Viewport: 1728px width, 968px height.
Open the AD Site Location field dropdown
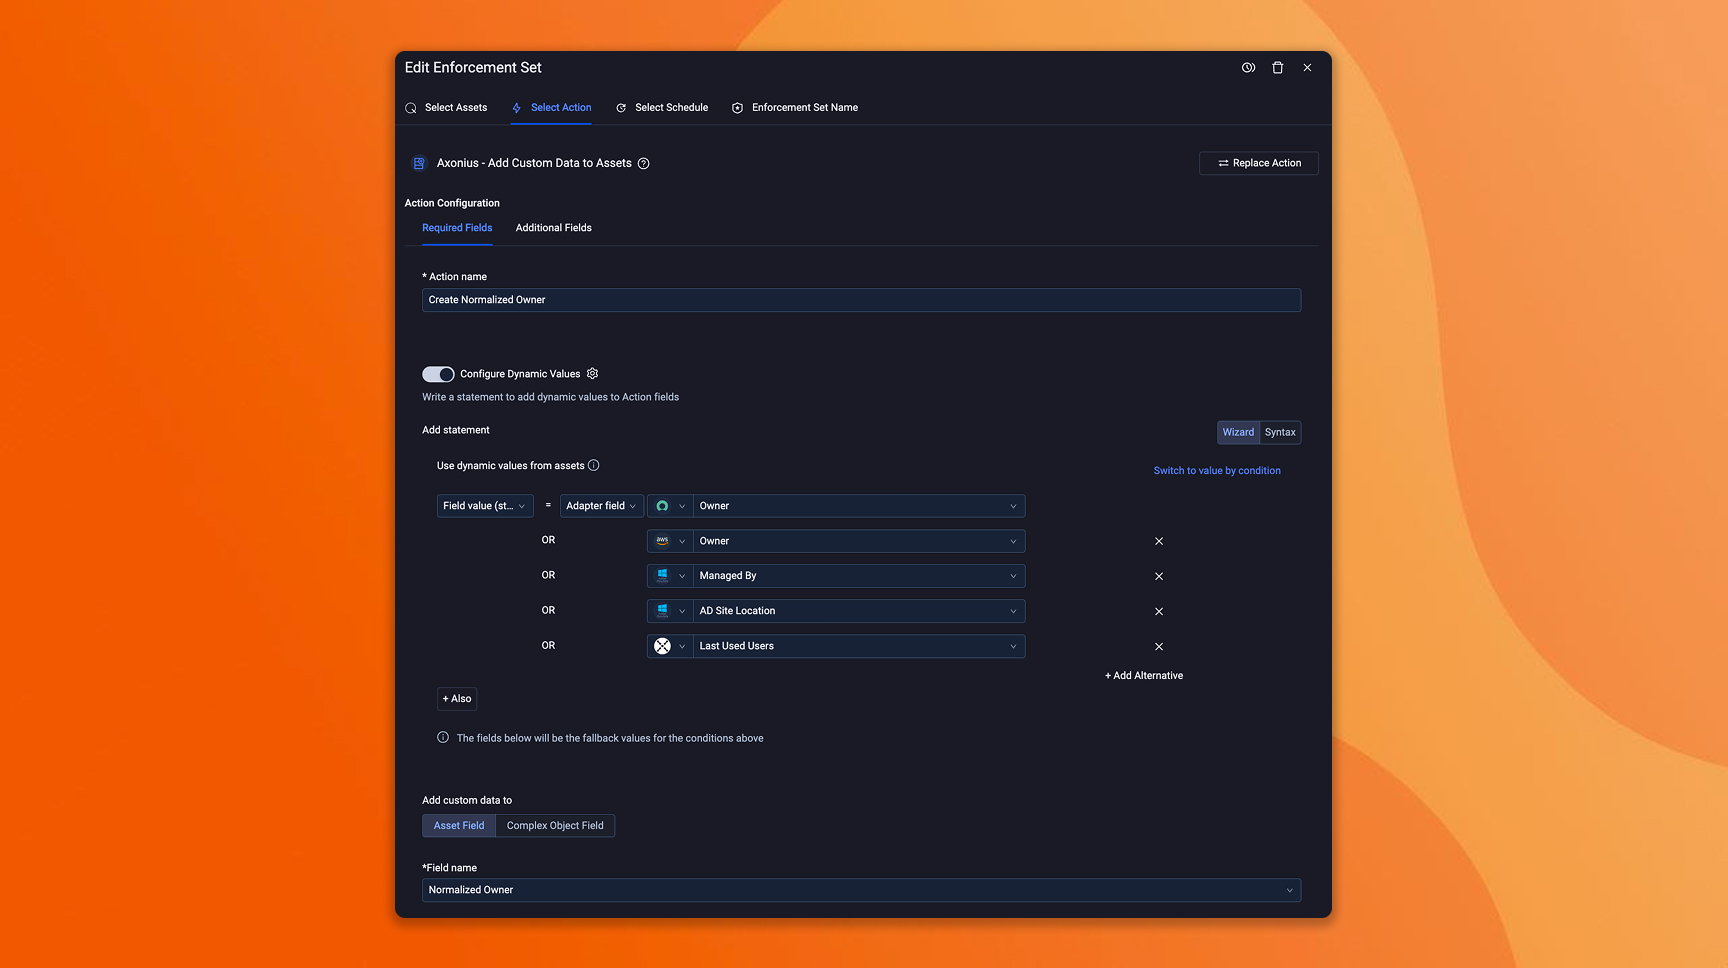[859, 611]
